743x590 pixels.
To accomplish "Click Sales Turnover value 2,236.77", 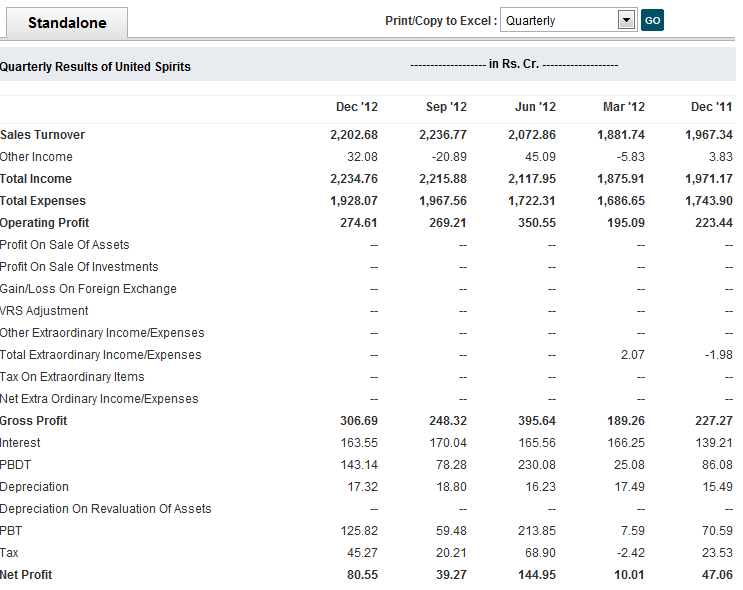I will pos(443,135).
